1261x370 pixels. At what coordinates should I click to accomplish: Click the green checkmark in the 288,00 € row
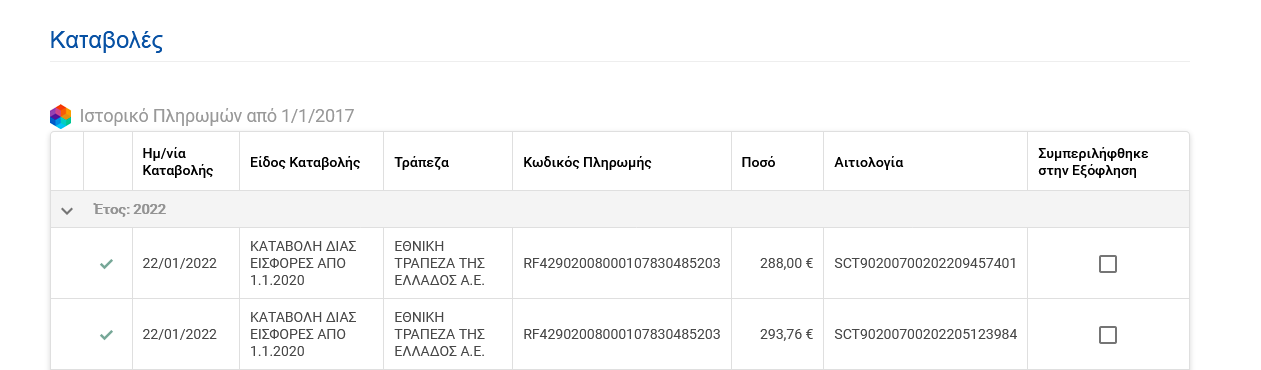106,264
